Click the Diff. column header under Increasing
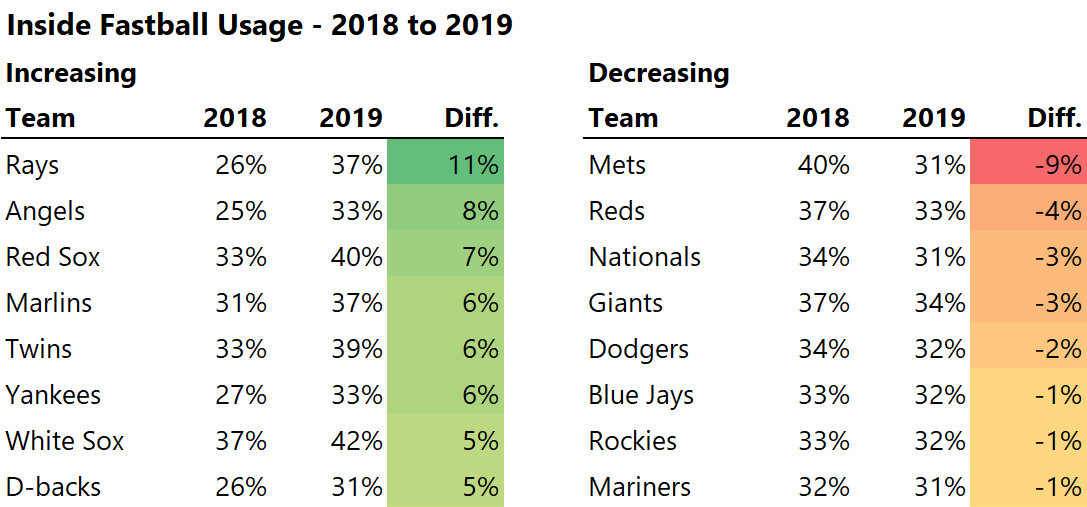The image size is (1087, 507). click(471, 118)
